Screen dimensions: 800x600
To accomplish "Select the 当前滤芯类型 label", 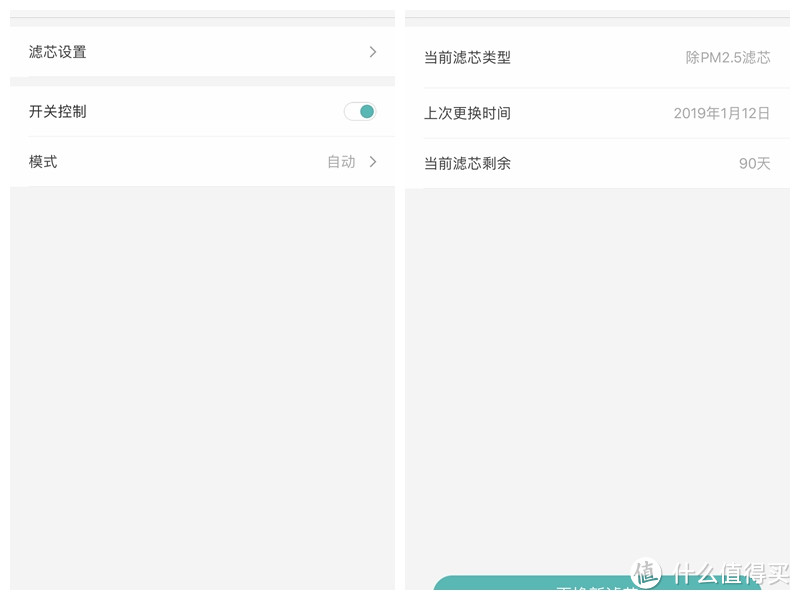I will pos(467,58).
